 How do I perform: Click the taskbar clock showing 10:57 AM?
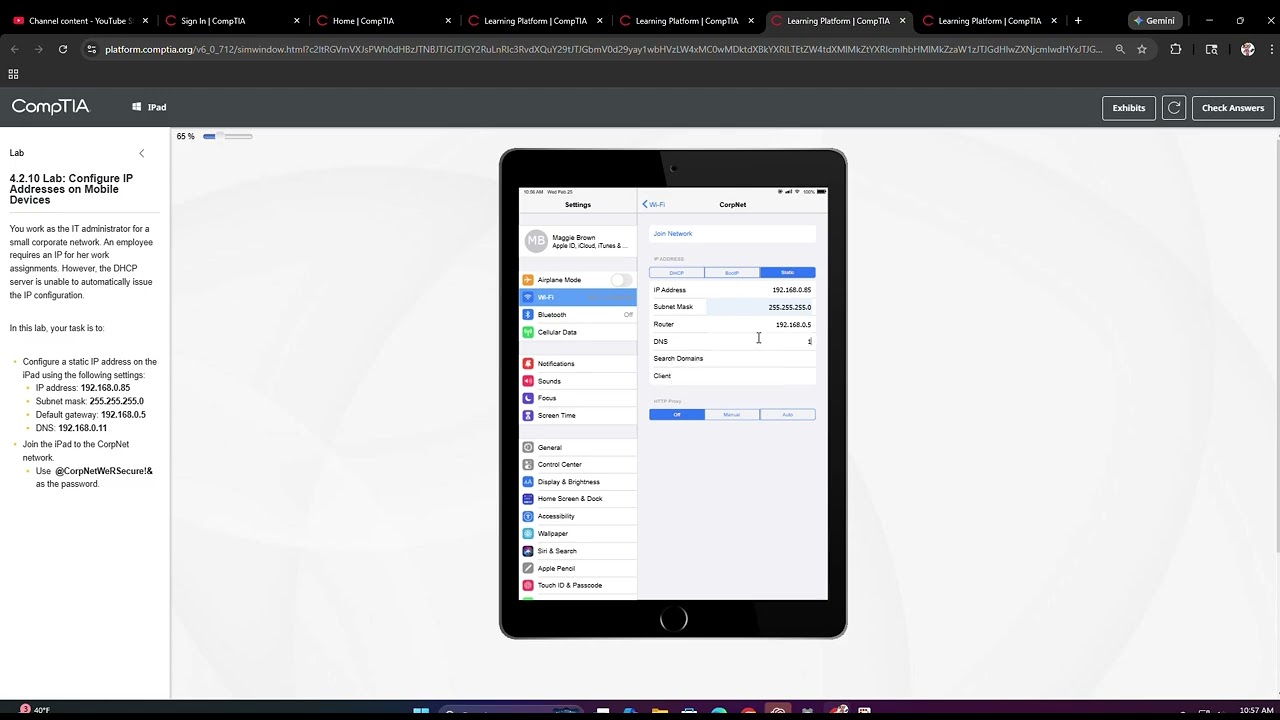[1256, 711]
